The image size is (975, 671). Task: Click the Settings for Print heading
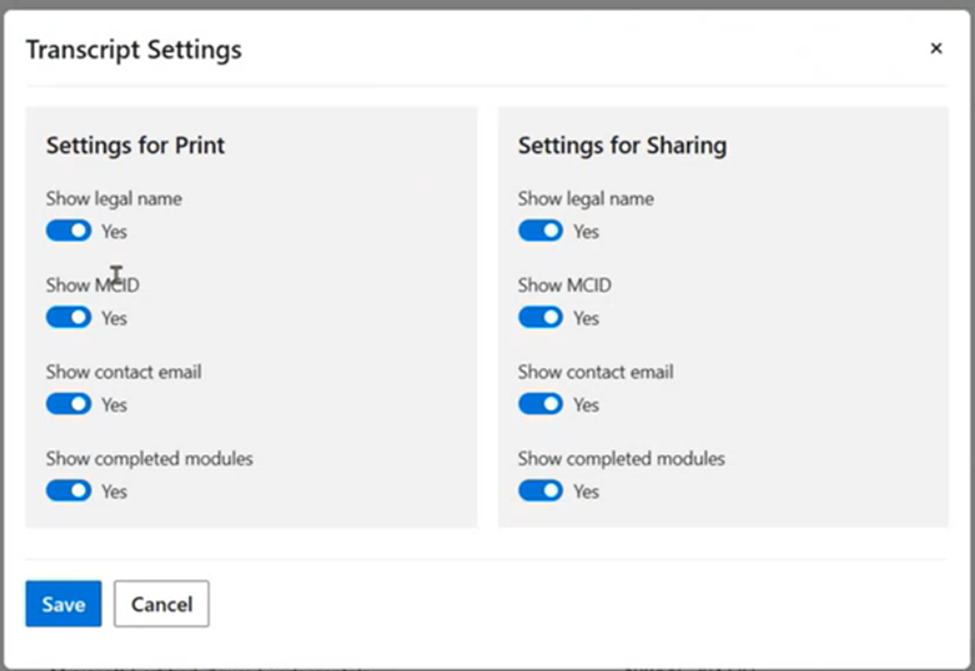pyautogui.click(x=135, y=145)
